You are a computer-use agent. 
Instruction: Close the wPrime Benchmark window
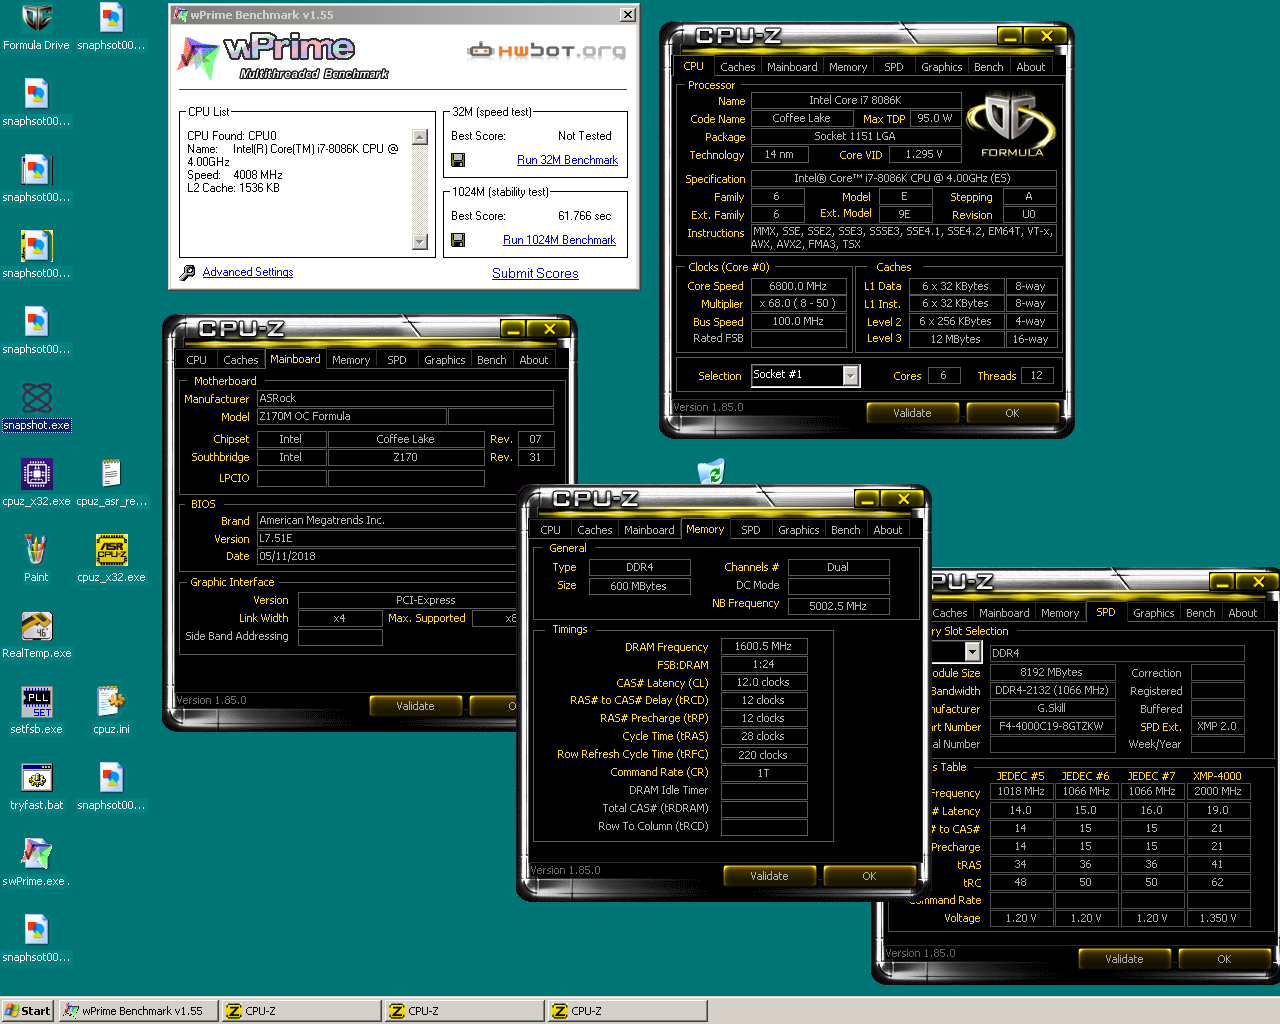627,15
